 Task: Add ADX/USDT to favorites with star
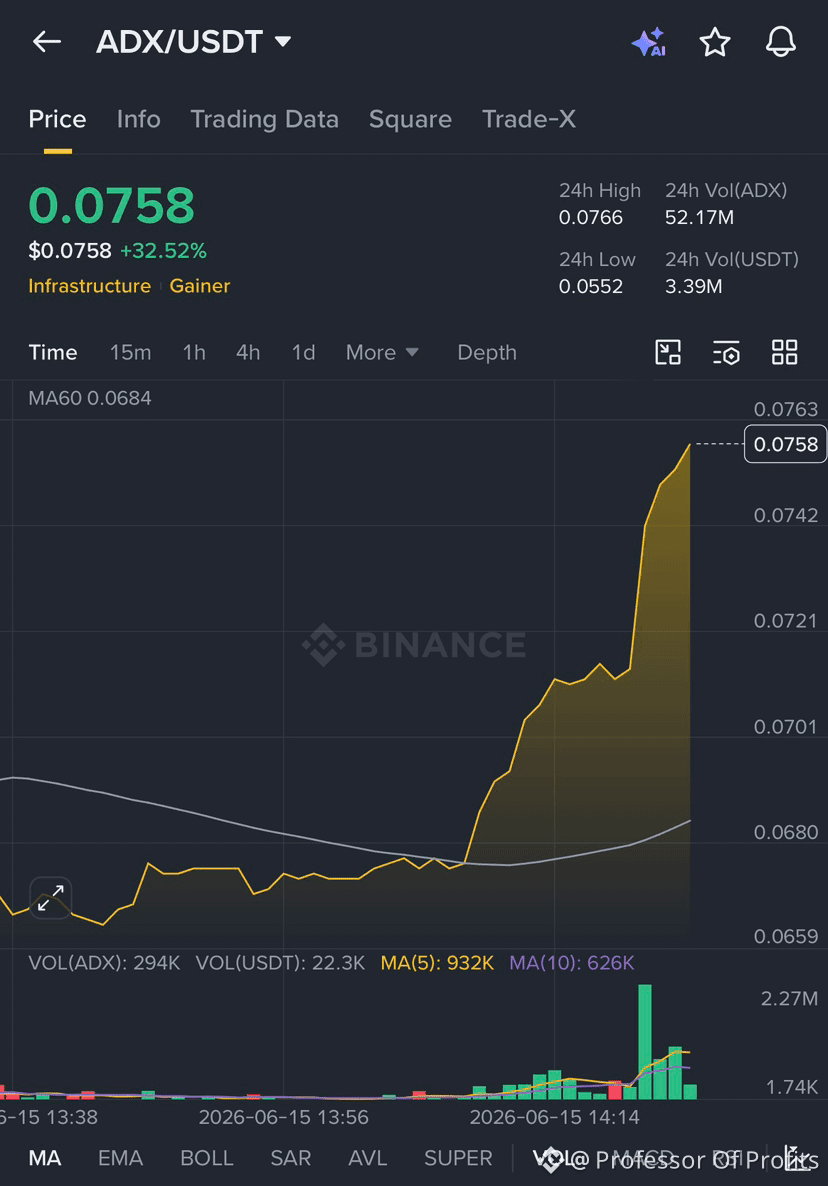pyautogui.click(x=715, y=42)
